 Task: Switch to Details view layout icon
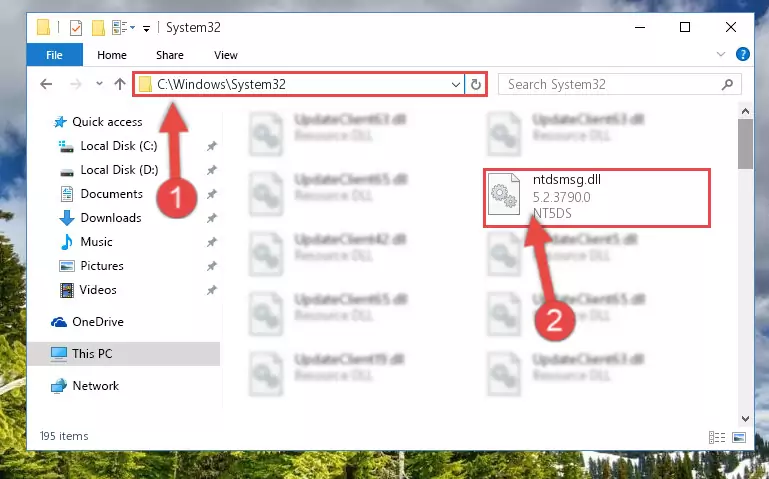click(717, 437)
